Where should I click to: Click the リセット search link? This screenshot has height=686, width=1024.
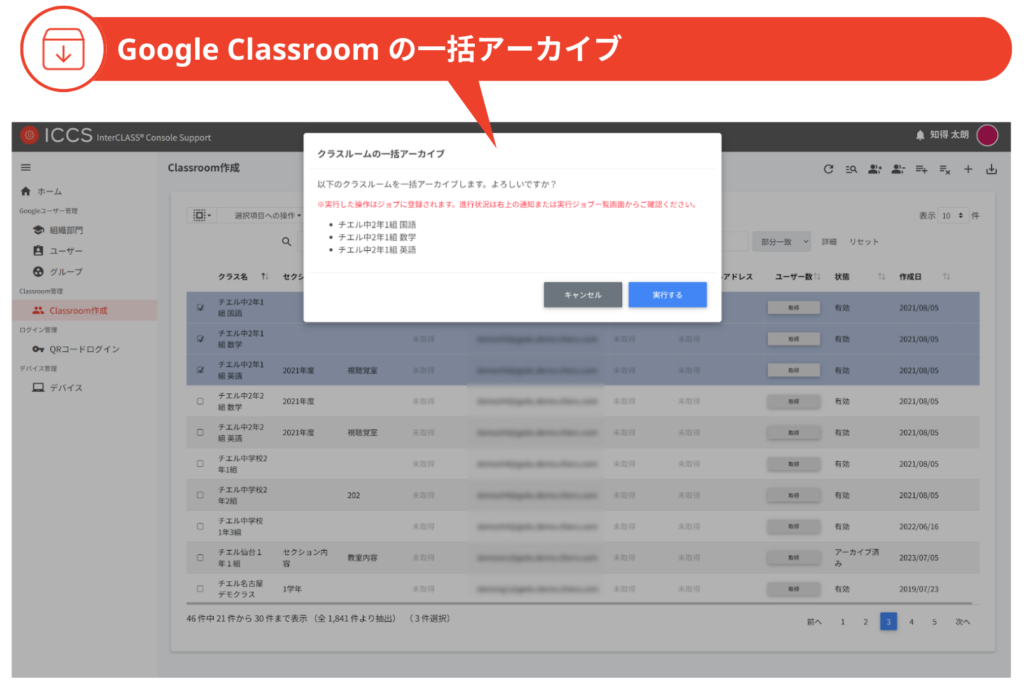(x=864, y=242)
